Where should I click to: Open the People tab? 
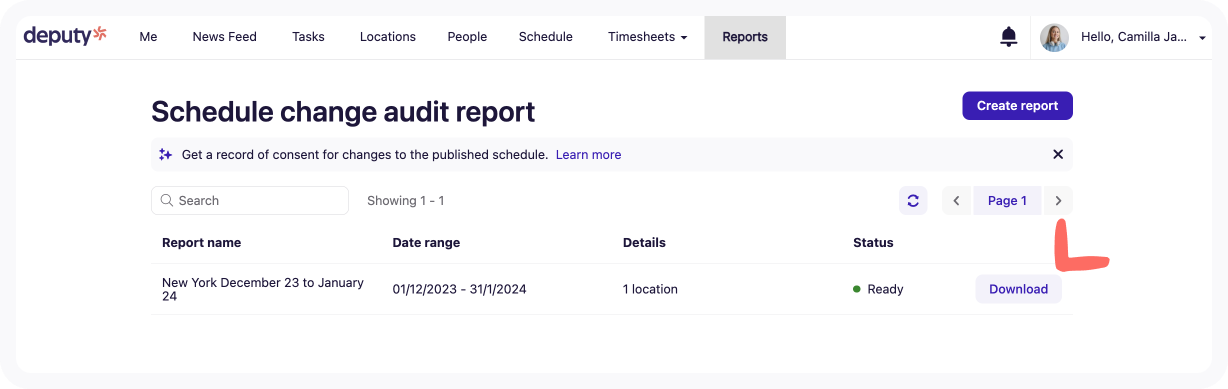467,37
